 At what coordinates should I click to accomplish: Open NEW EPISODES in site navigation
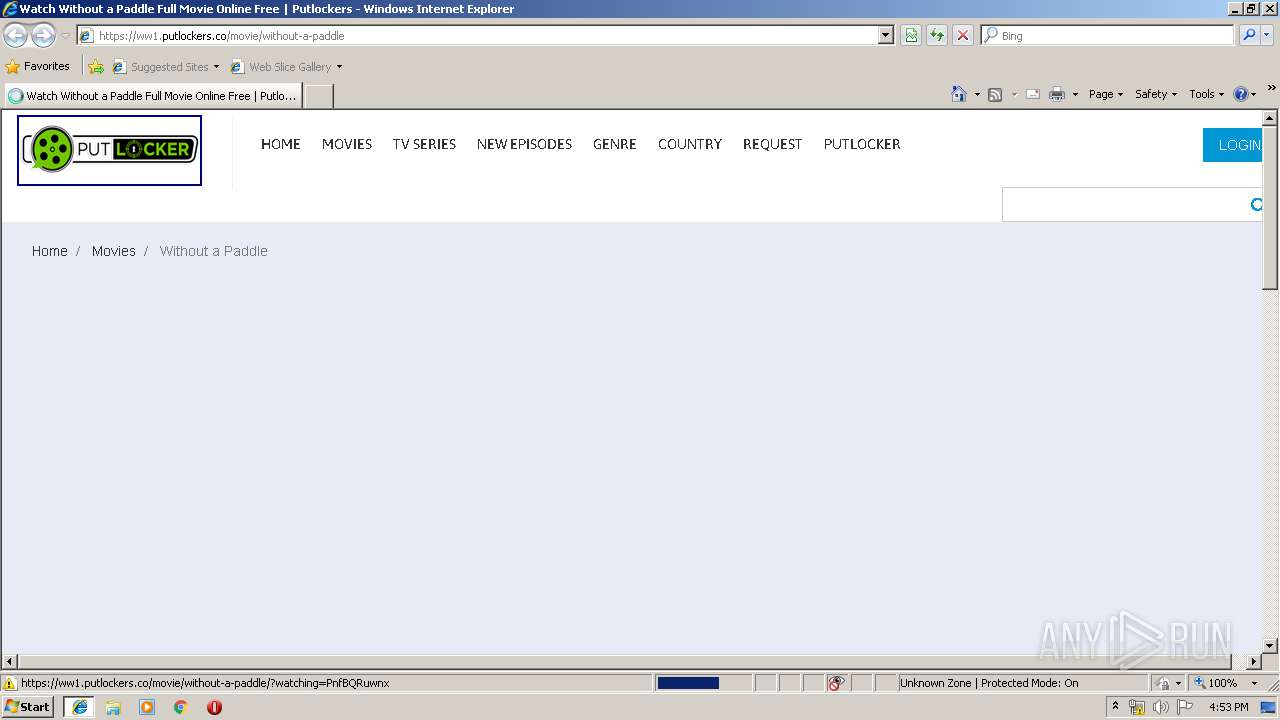pos(524,144)
